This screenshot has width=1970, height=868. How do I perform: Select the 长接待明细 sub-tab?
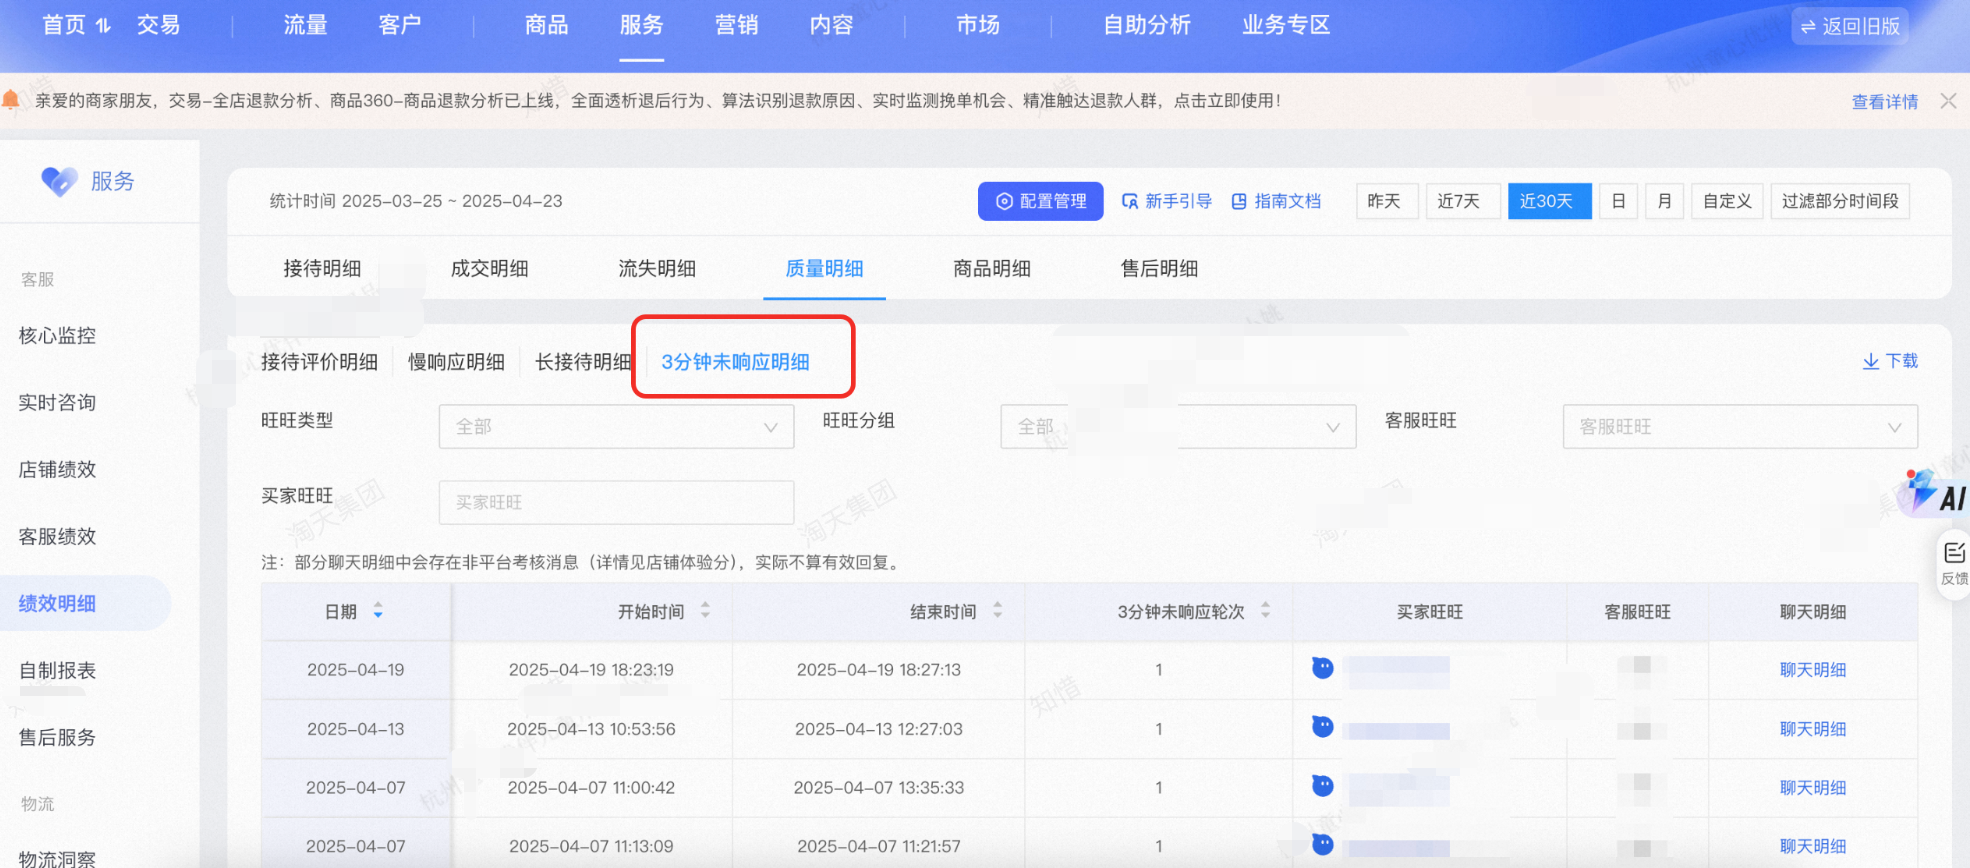[583, 362]
